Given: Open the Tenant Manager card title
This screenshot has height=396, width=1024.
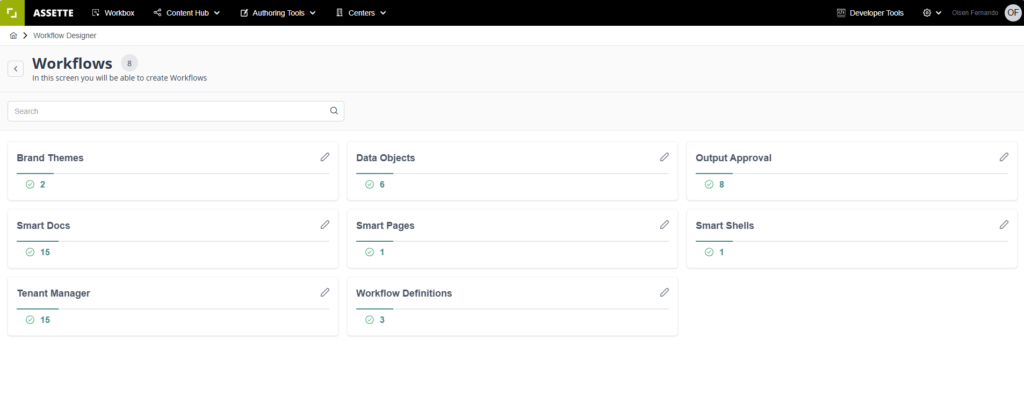Looking at the screenshot, I should 54,294.
